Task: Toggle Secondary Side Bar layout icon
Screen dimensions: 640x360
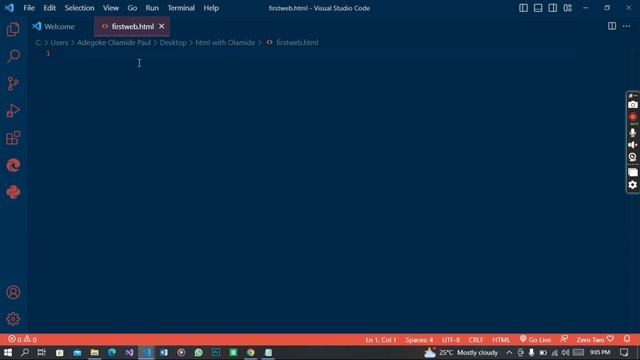Action: [553, 8]
